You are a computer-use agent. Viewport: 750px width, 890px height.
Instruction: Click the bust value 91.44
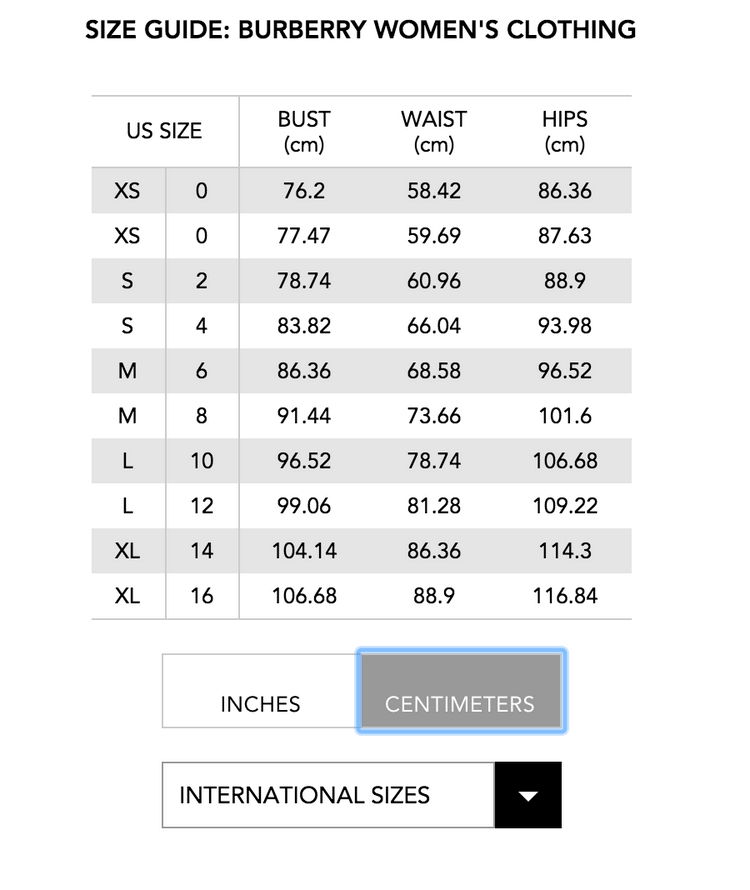(x=304, y=416)
